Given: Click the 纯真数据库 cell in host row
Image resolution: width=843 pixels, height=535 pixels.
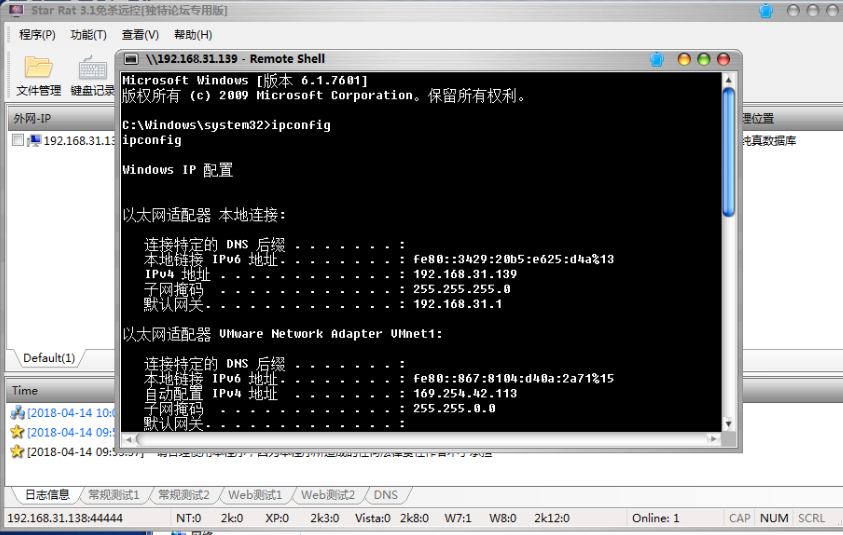Looking at the screenshot, I should point(769,141).
